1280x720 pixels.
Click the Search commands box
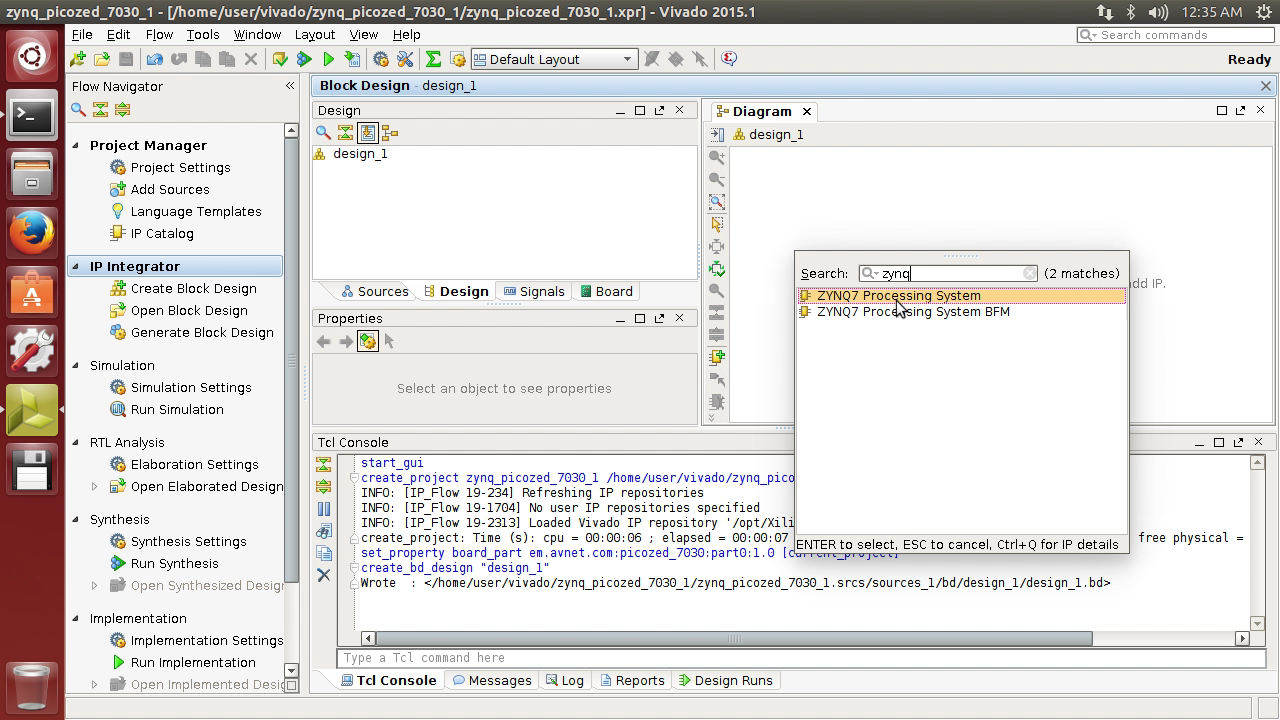1176,35
